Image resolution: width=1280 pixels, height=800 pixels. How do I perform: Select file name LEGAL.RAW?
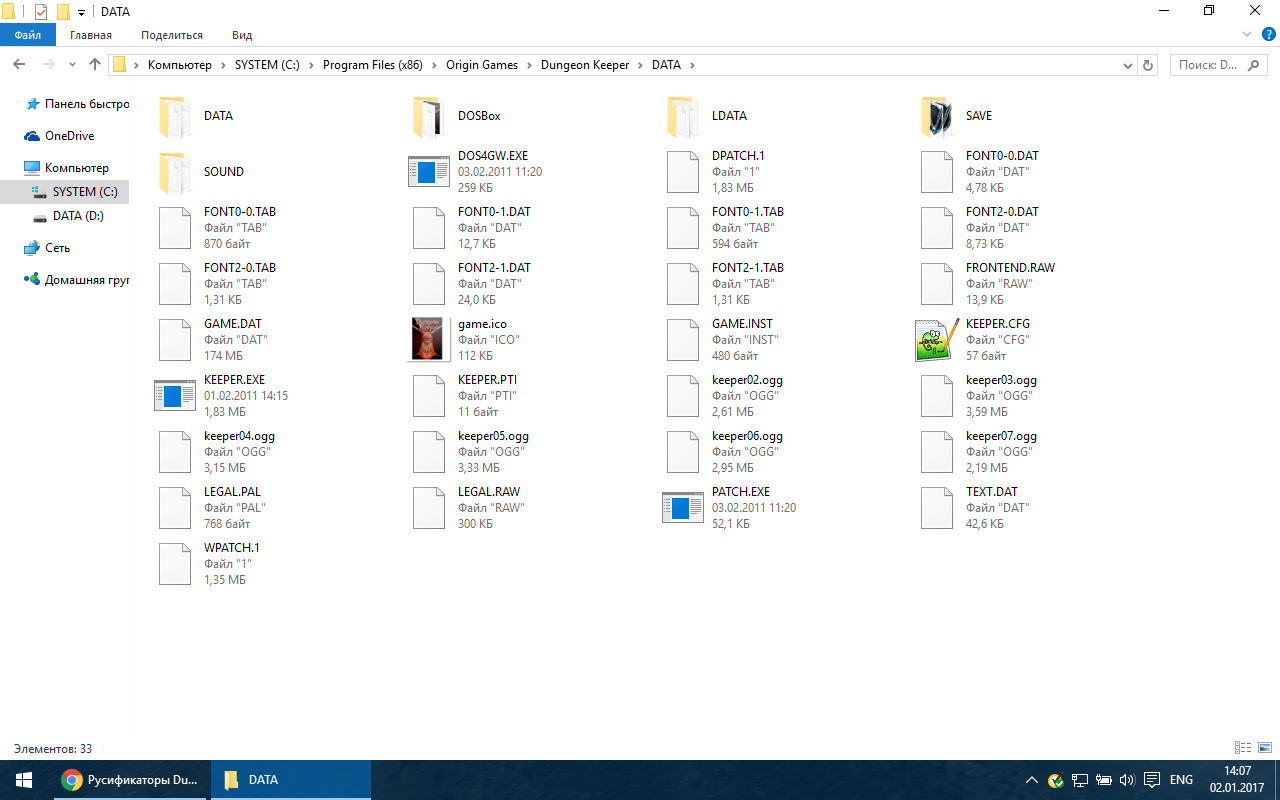coord(489,492)
